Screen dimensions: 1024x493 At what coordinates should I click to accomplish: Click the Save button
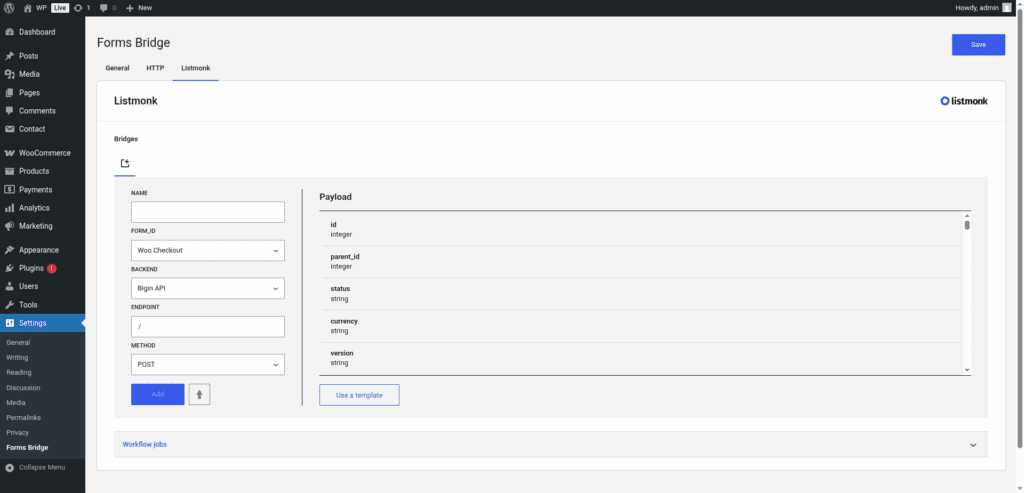(x=978, y=44)
